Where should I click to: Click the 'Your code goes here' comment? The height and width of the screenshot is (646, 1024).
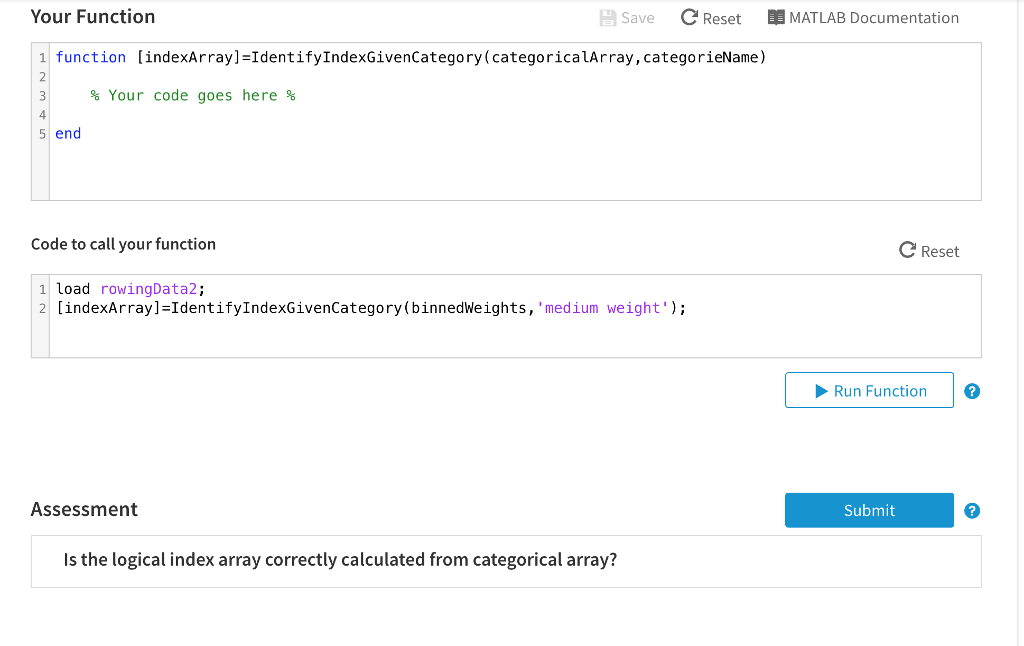coord(192,95)
